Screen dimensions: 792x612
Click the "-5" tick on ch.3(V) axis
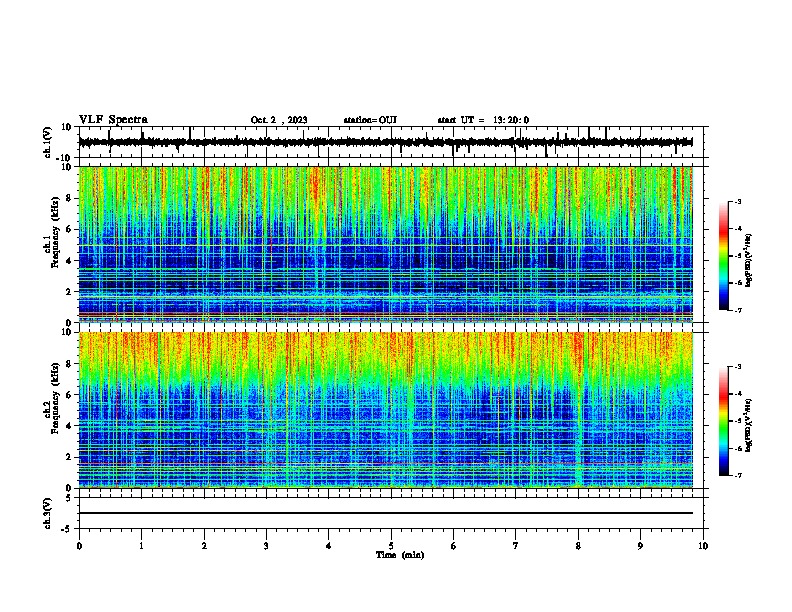68,529
